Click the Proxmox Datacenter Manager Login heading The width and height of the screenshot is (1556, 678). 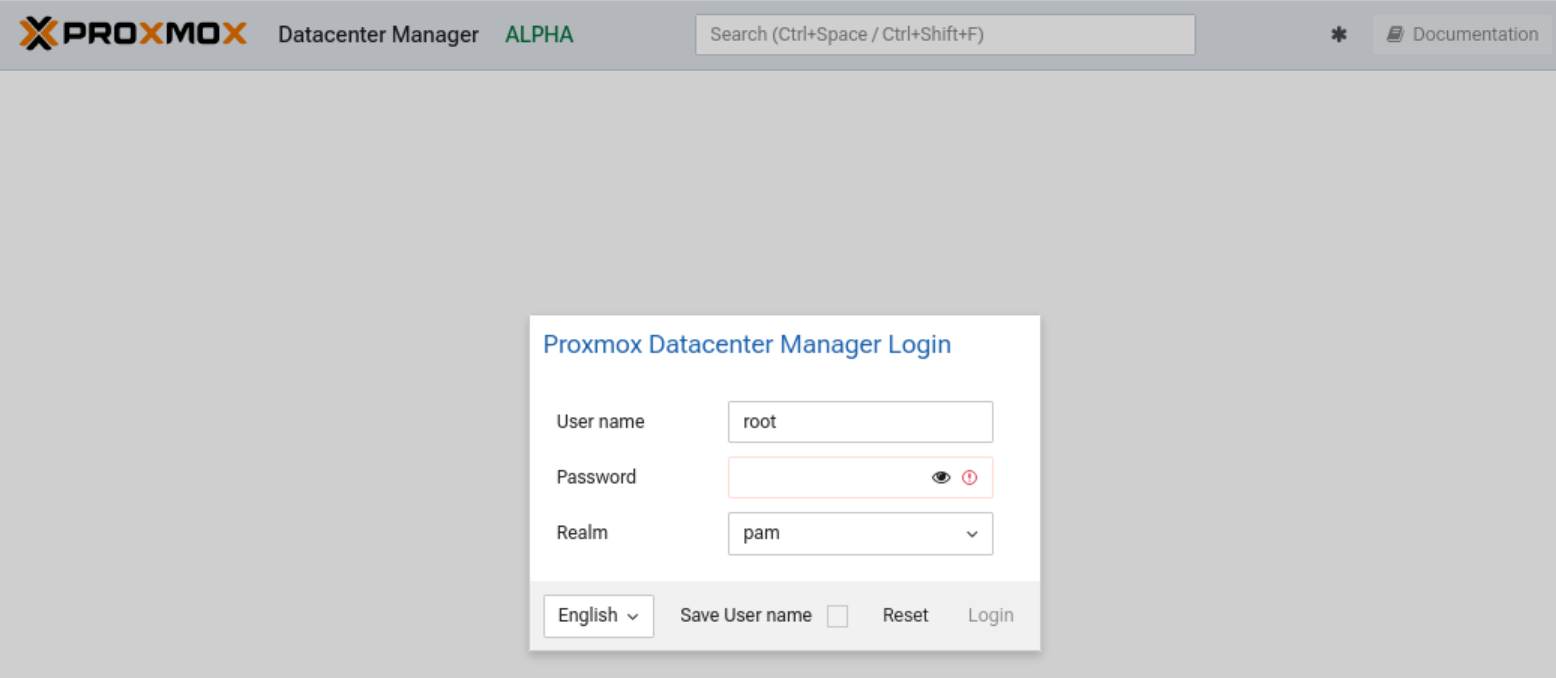[747, 345]
